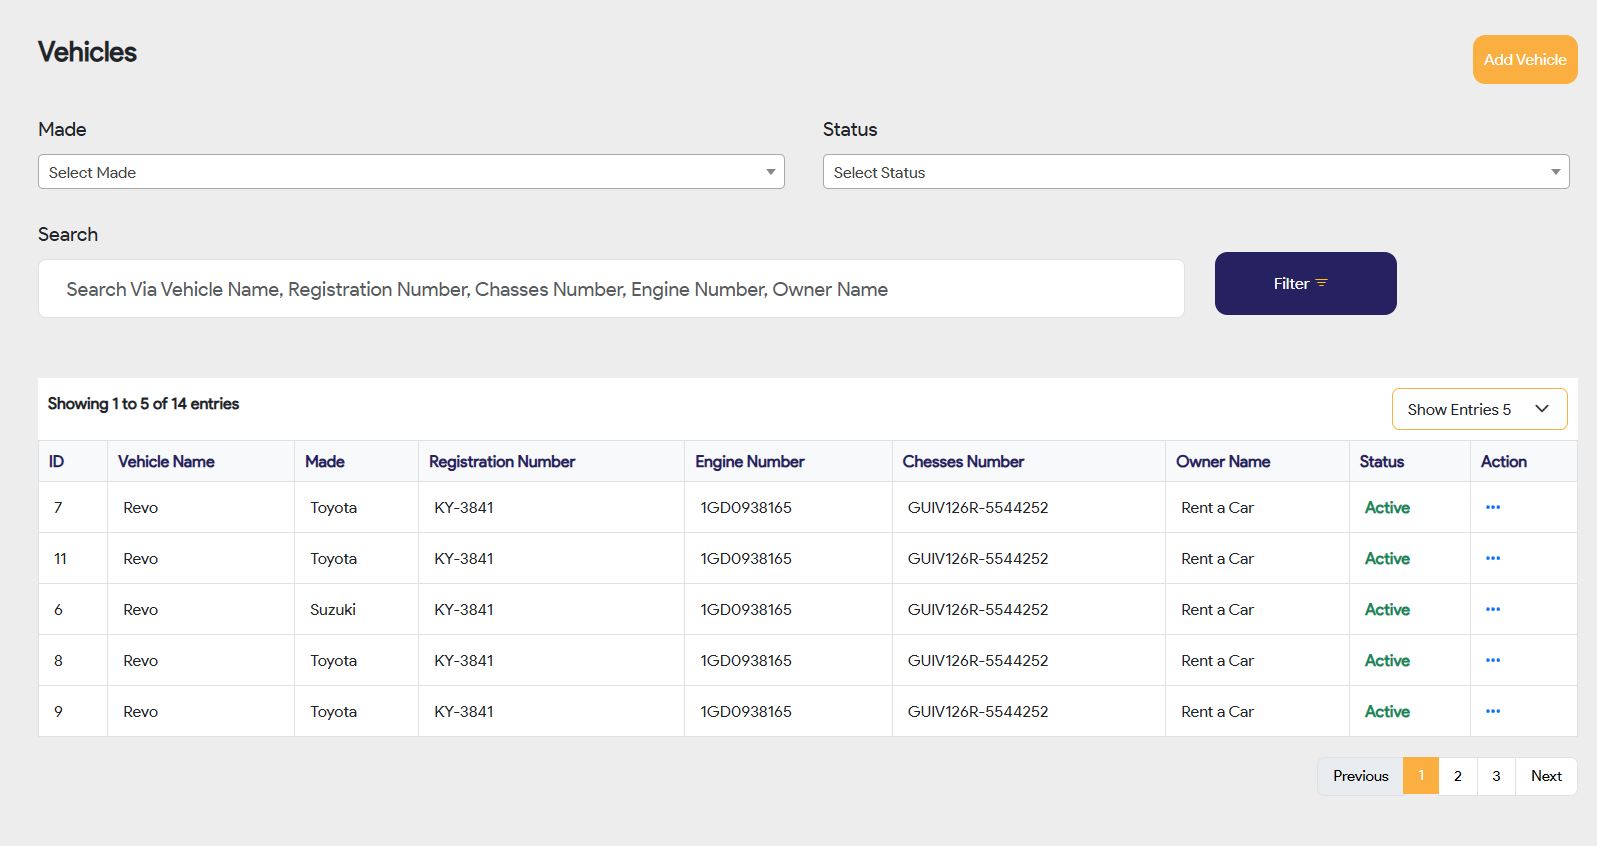Click the Previous pagination button
Screen dimensions: 1597x846
coord(1360,776)
